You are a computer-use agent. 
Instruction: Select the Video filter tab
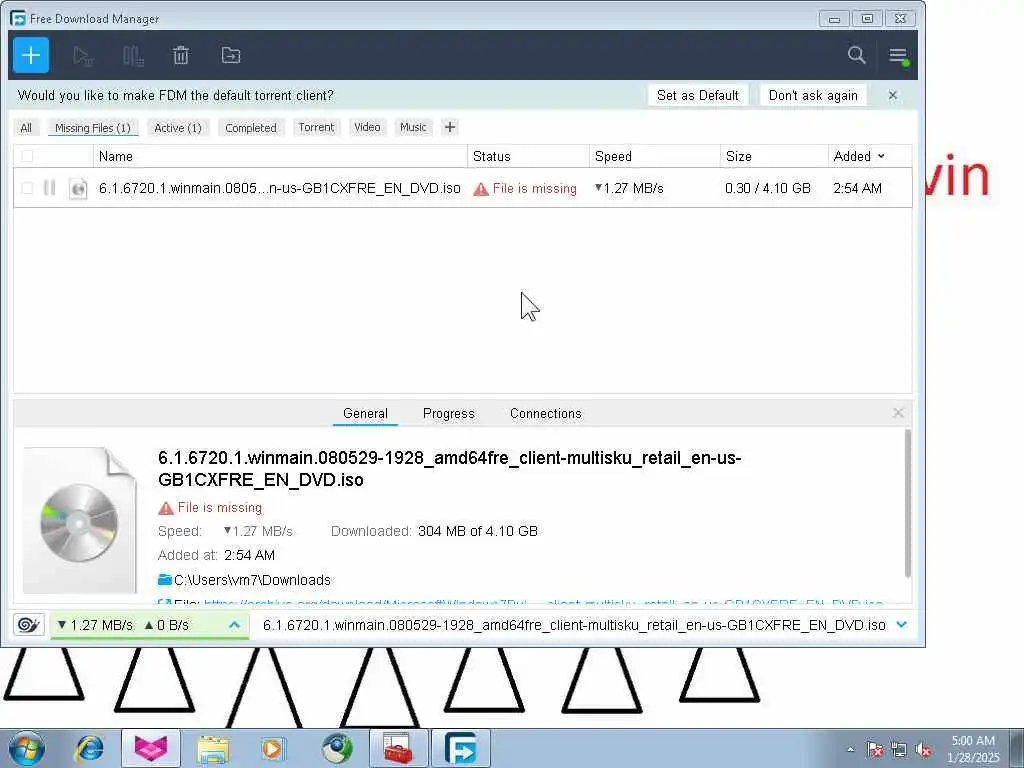[367, 127]
